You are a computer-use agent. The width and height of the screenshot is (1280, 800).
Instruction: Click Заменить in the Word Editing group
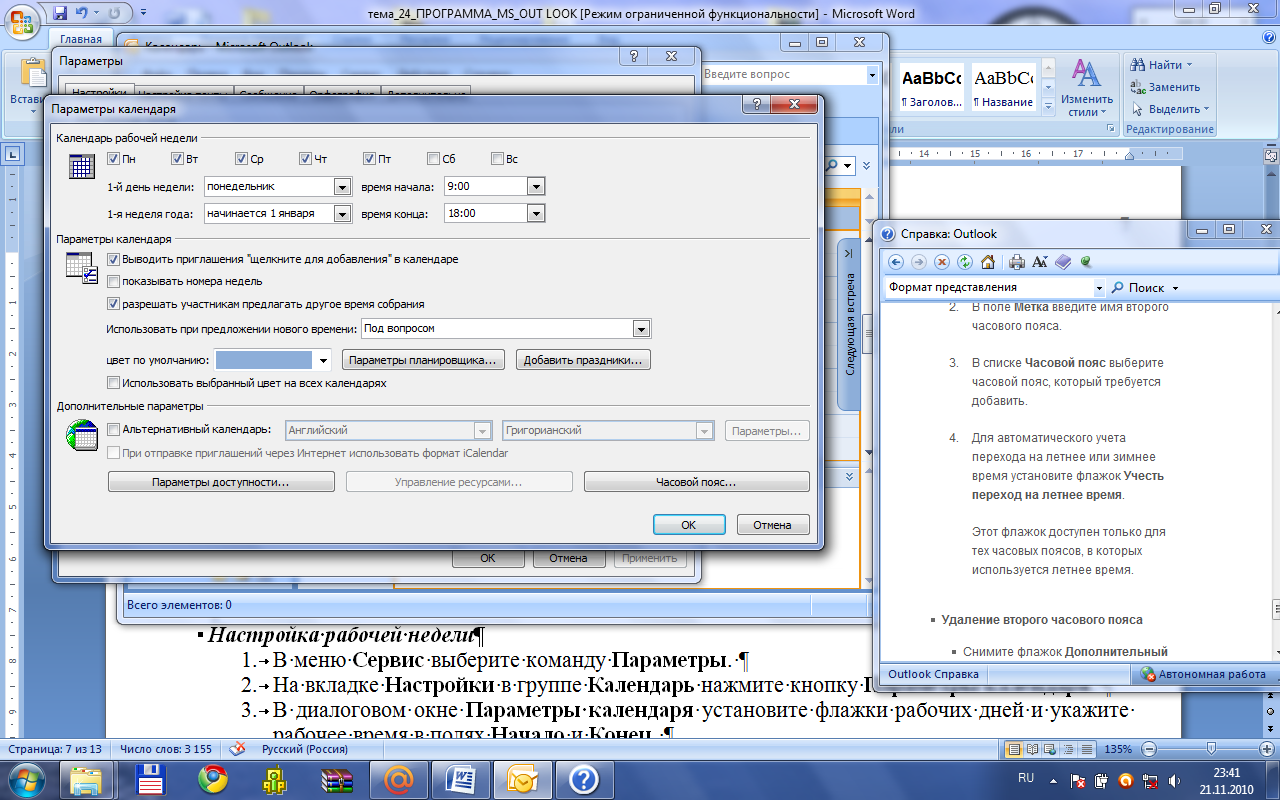[x=1166, y=87]
